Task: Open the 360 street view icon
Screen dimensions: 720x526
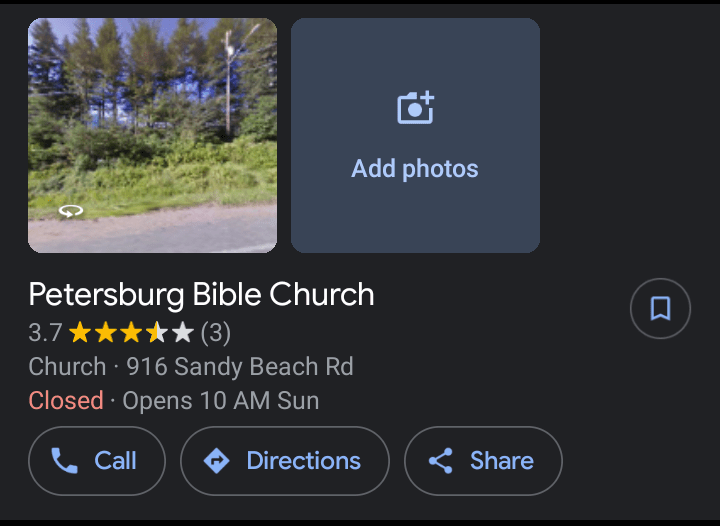Action: [x=71, y=210]
